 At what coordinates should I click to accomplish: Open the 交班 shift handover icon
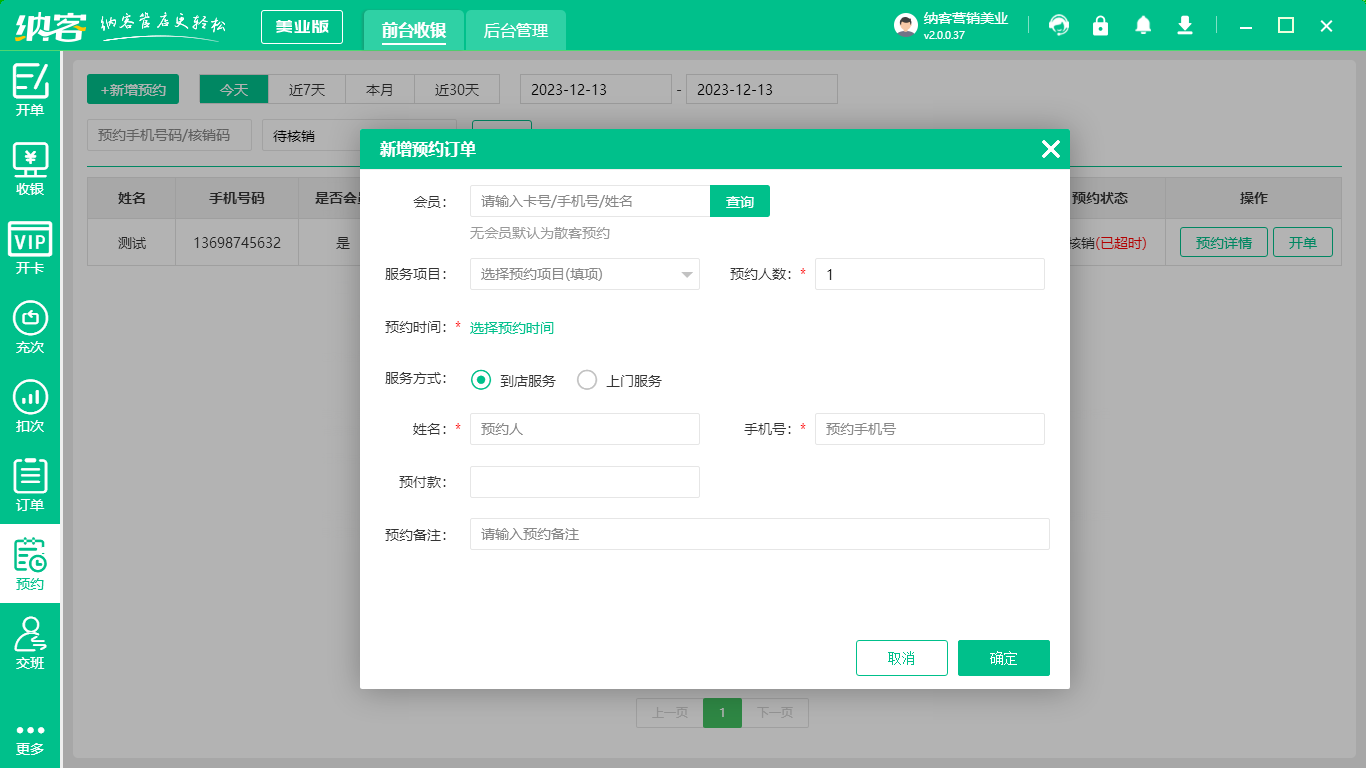click(x=30, y=643)
